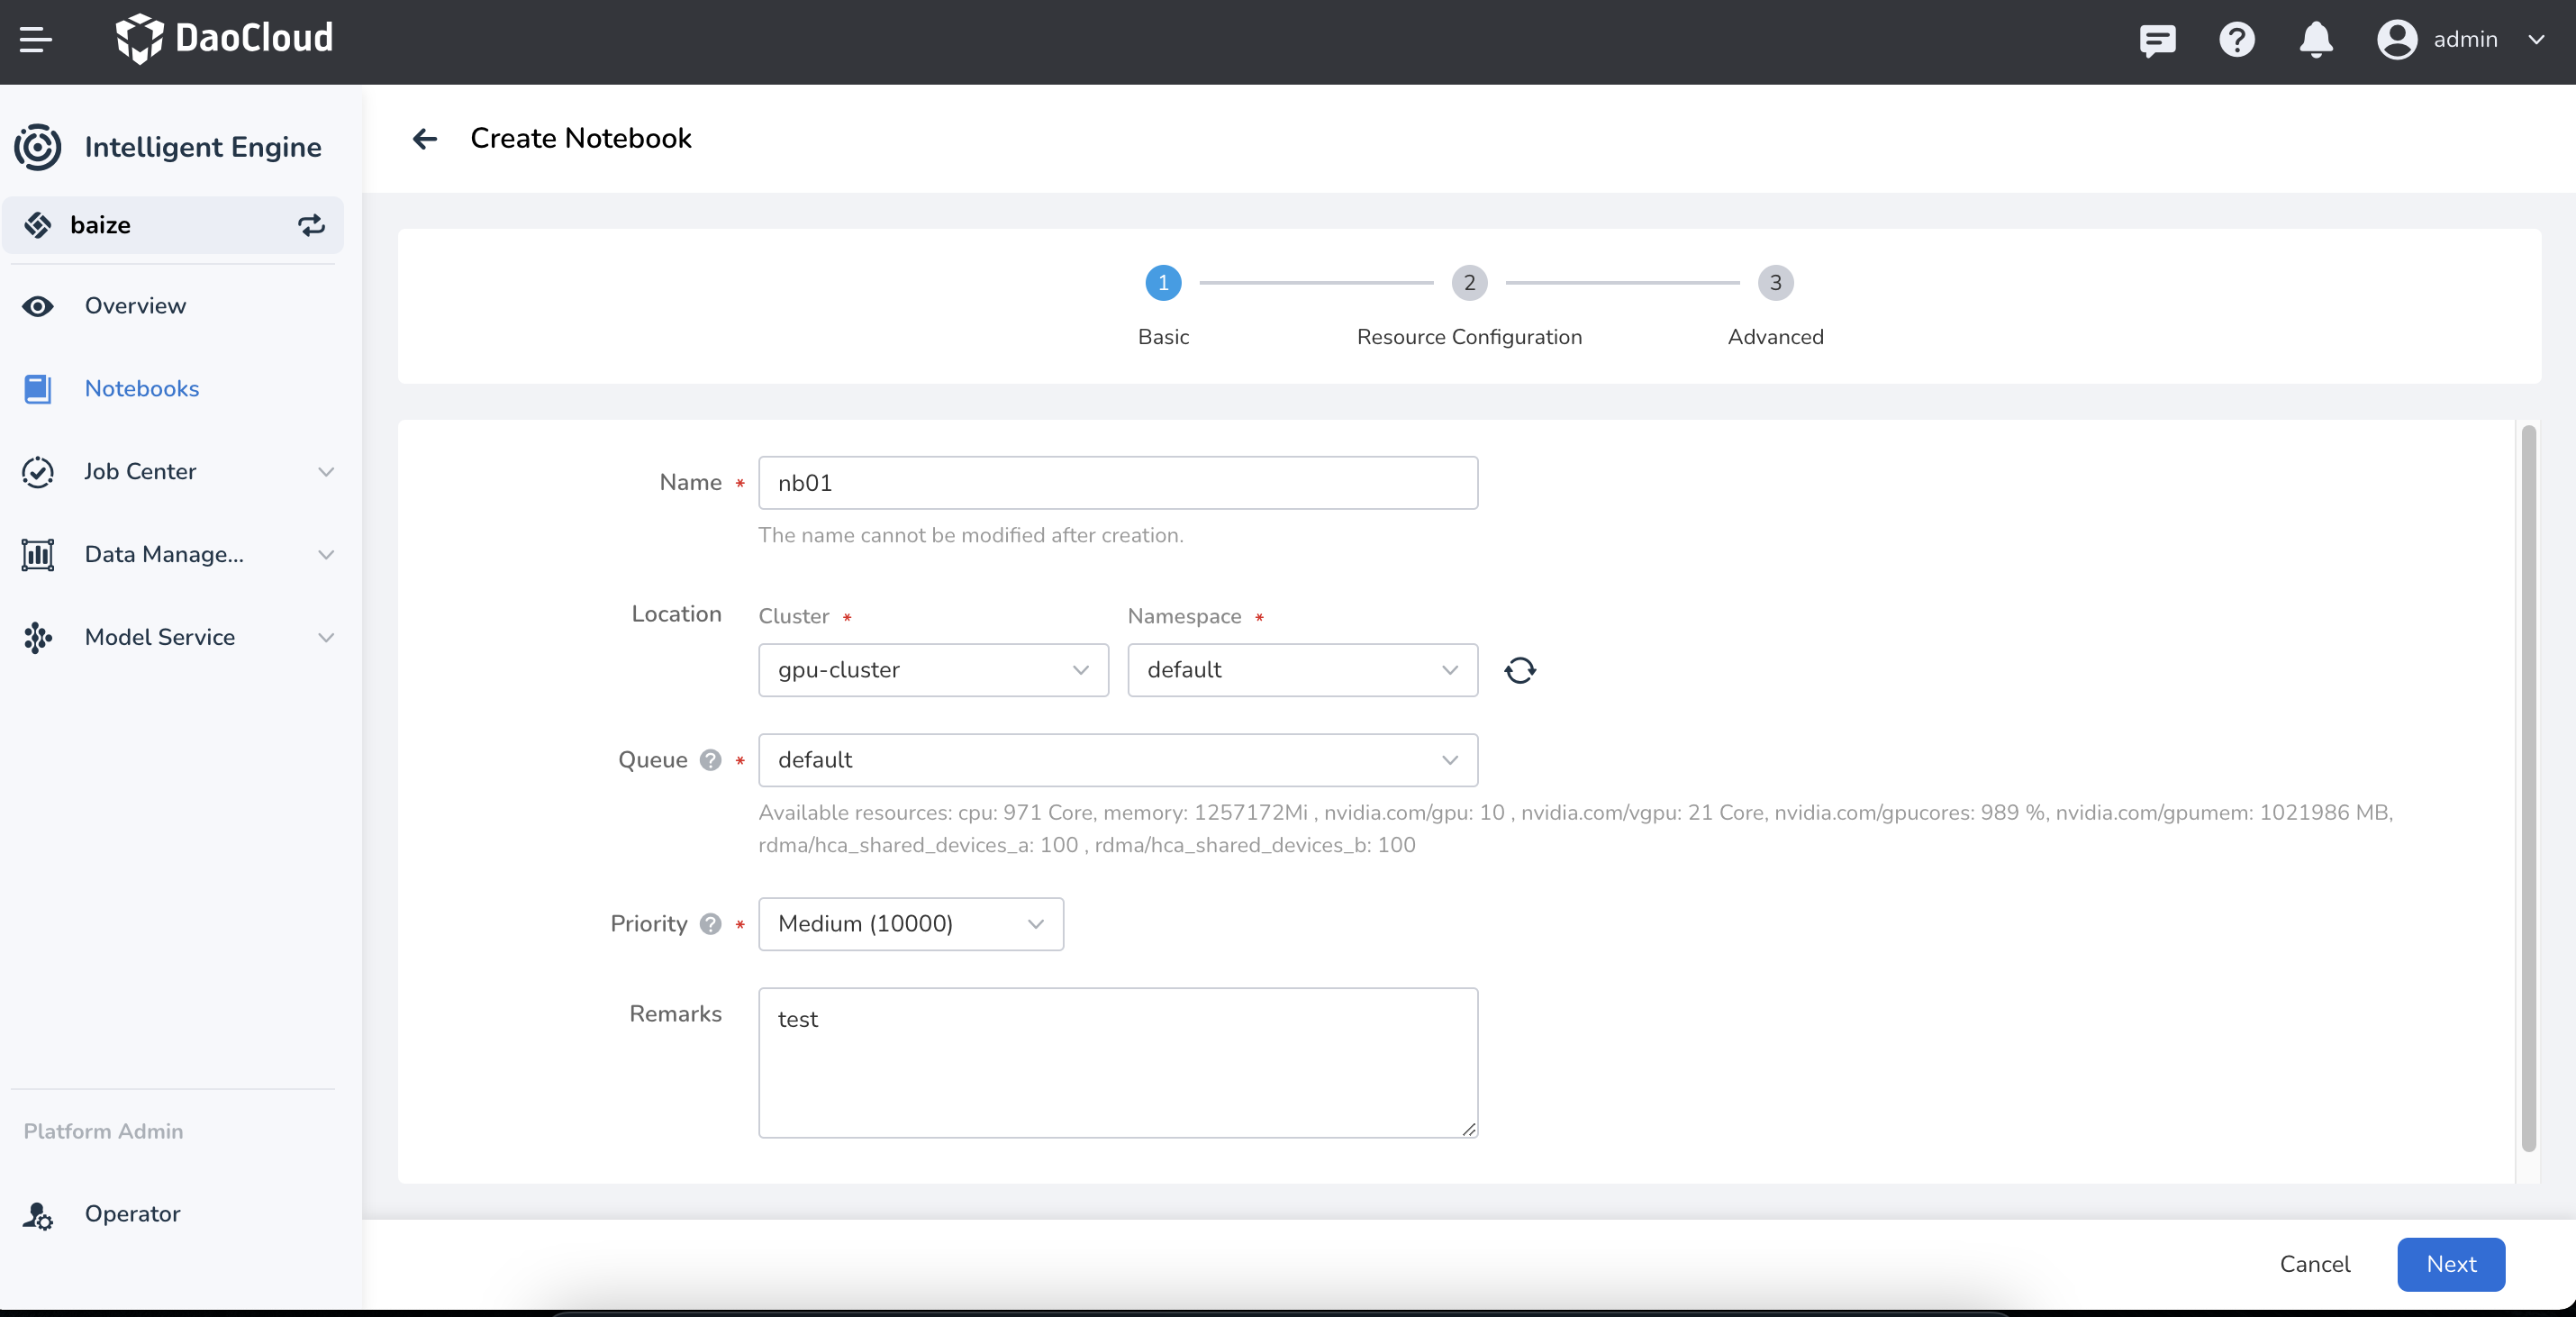Screen dimensions: 2576x1317
Task: Open the messages icon in the top bar
Action: tap(2157, 40)
